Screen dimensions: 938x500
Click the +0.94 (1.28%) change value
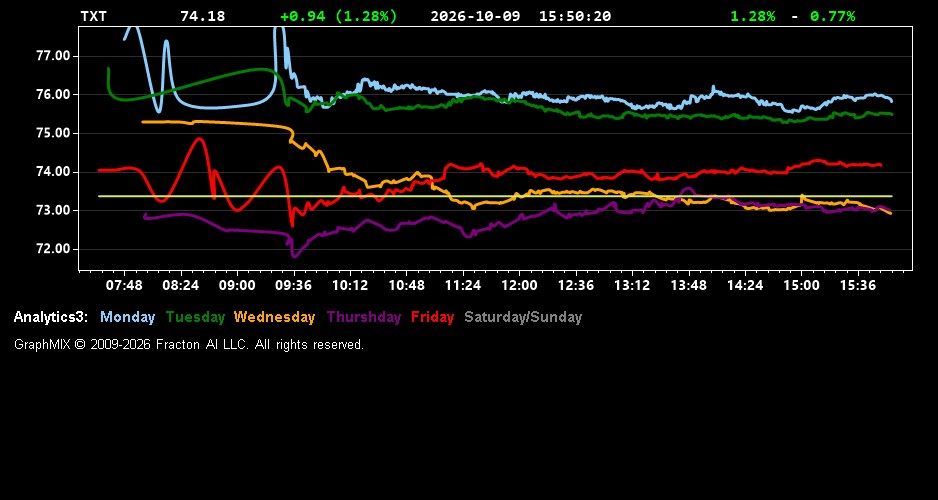(x=339, y=17)
